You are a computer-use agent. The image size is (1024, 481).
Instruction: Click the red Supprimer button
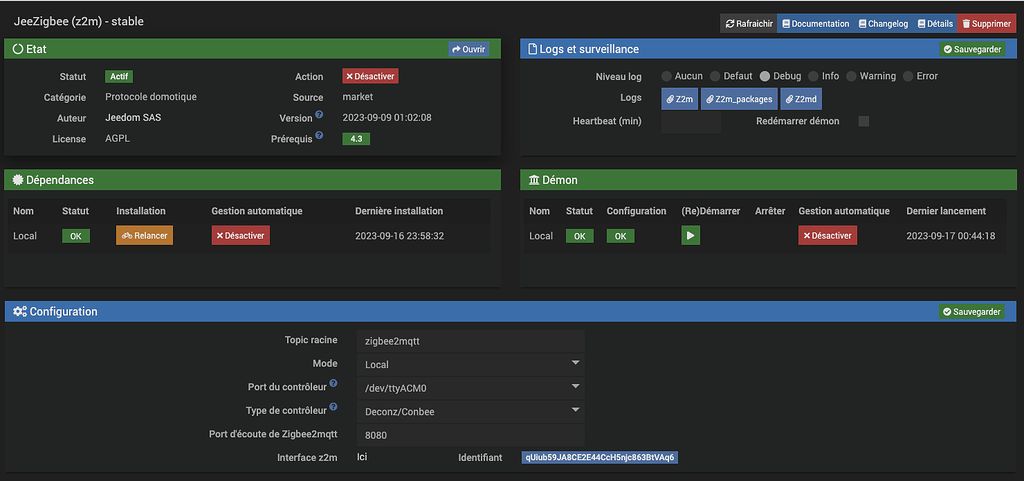point(986,23)
